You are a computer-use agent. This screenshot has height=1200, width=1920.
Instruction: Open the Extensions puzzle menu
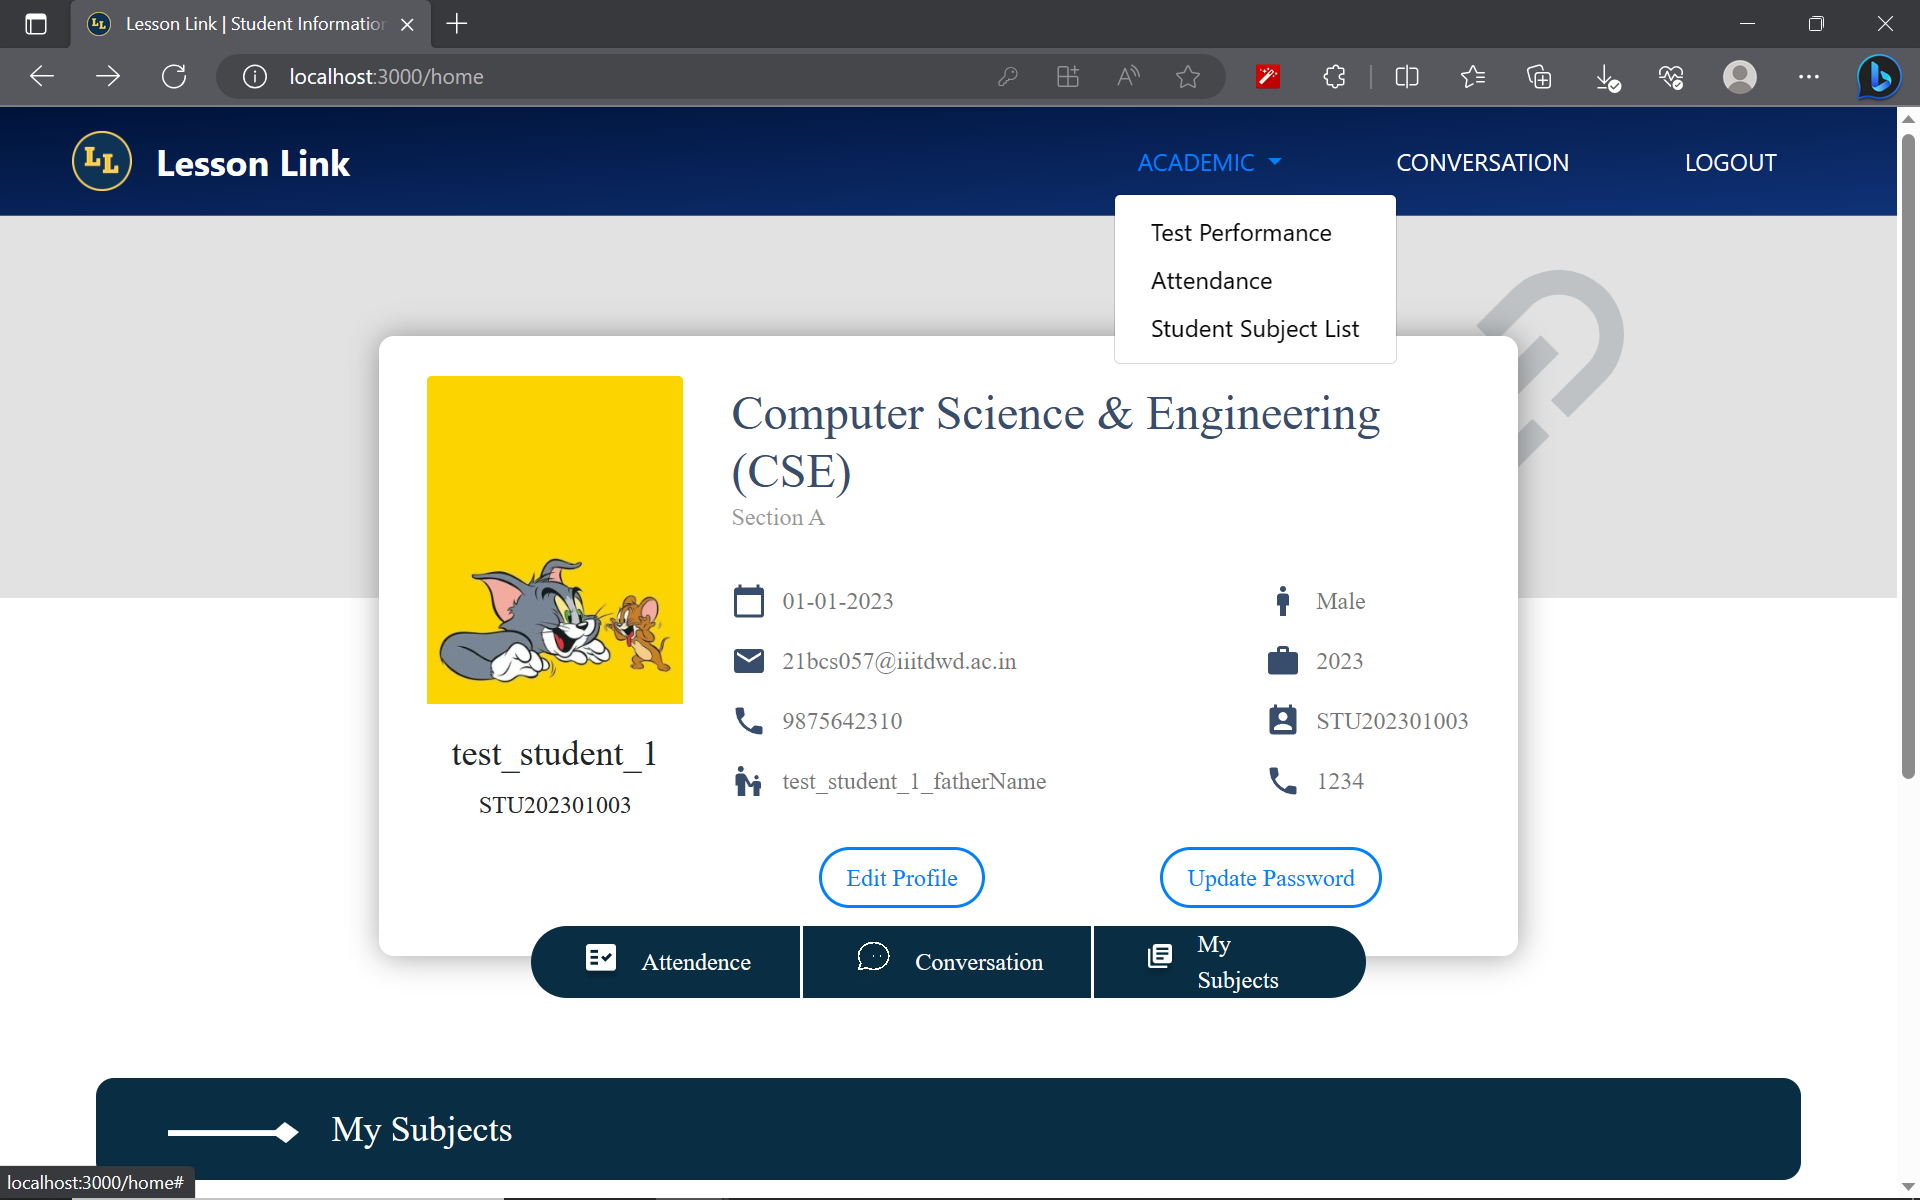point(1334,76)
